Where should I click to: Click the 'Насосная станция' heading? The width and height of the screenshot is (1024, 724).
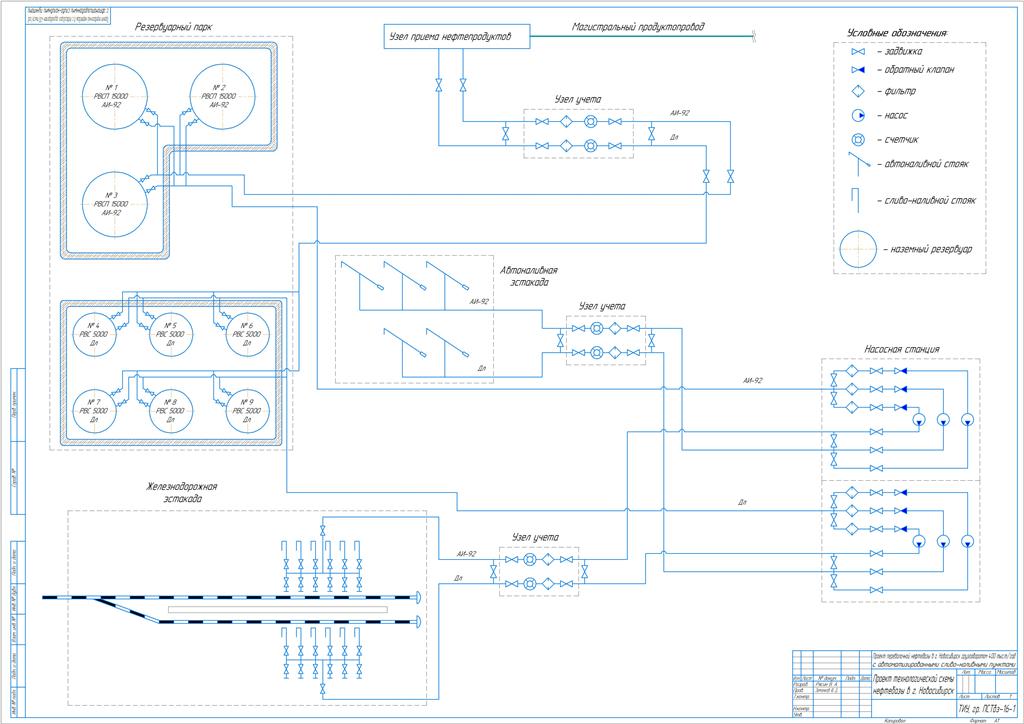tap(902, 349)
